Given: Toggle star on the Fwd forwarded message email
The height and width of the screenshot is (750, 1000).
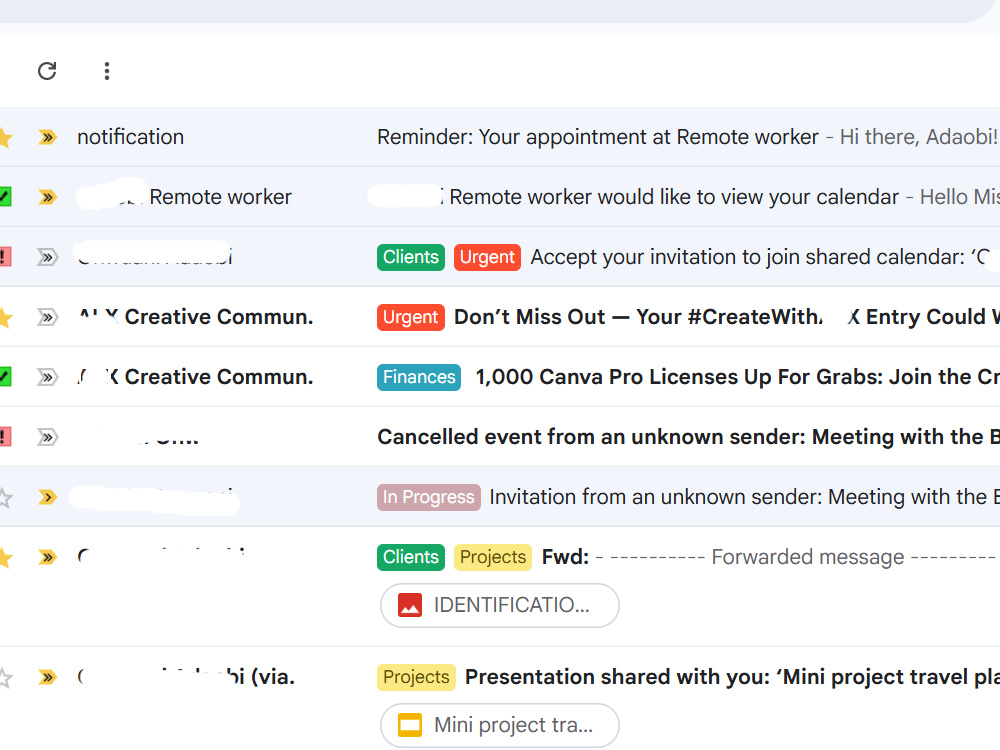Looking at the screenshot, I should (x=5, y=557).
